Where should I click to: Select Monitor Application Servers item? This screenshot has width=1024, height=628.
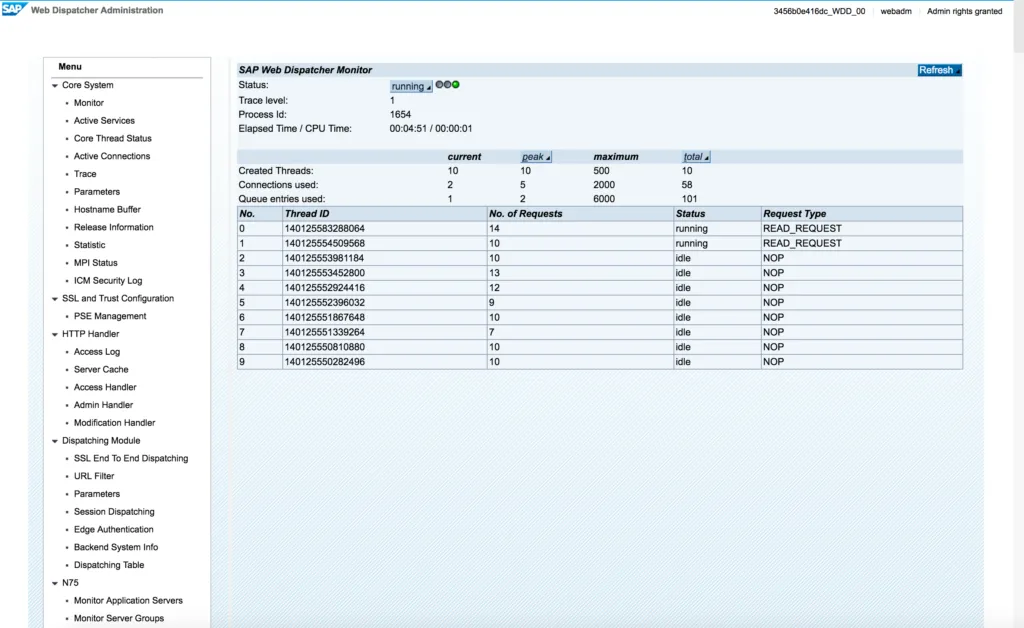(128, 601)
